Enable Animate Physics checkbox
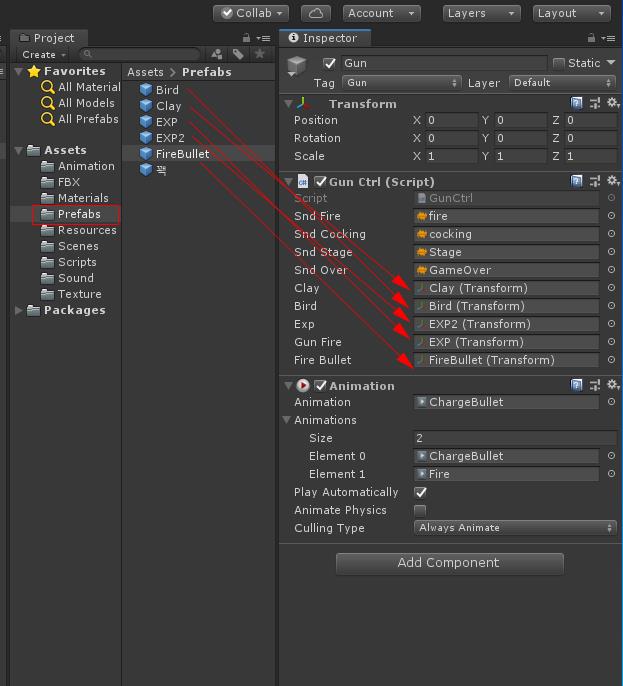The image size is (623, 686). (x=420, y=510)
